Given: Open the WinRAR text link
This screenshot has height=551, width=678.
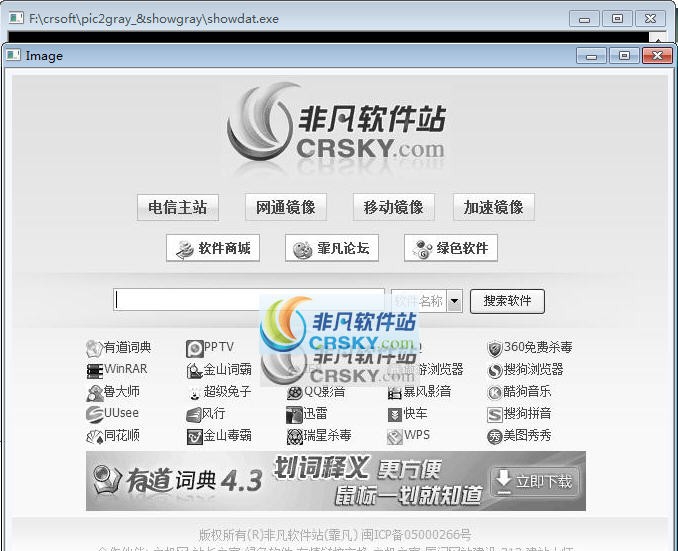Looking at the screenshot, I should pos(125,369).
